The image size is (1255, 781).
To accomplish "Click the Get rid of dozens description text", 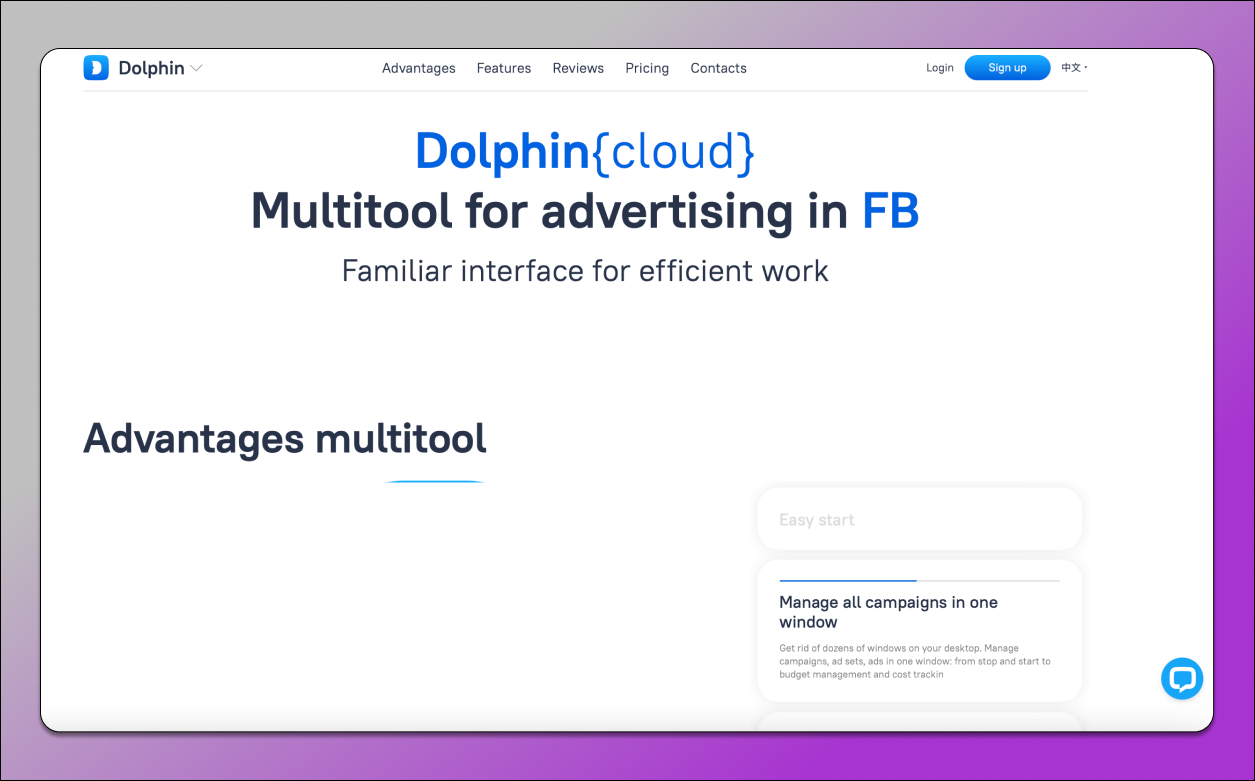I will click(915, 661).
